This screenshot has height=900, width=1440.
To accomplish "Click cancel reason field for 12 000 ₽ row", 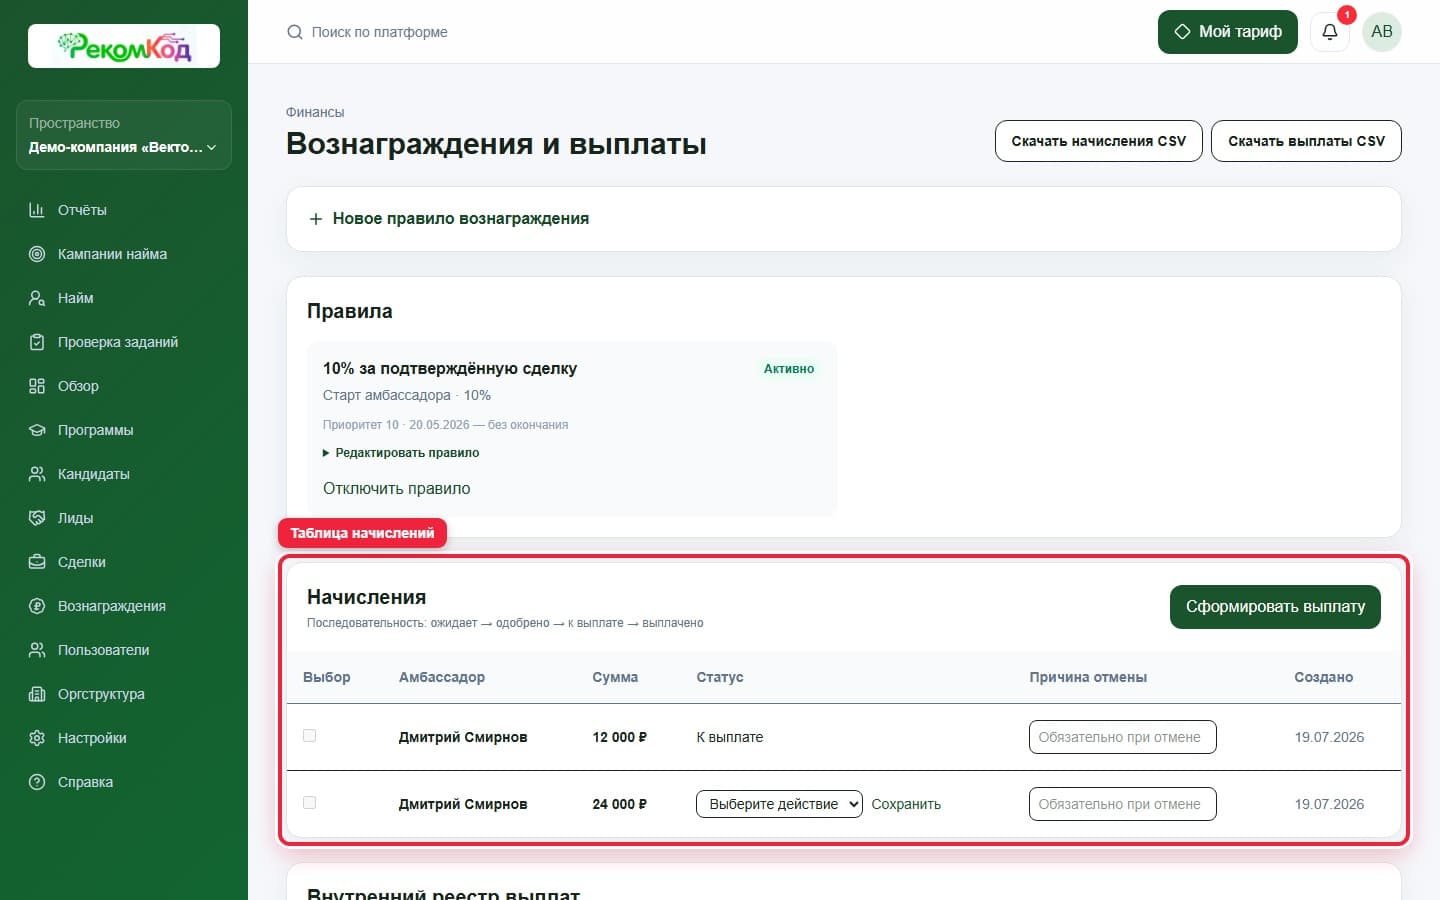I will coord(1122,737).
